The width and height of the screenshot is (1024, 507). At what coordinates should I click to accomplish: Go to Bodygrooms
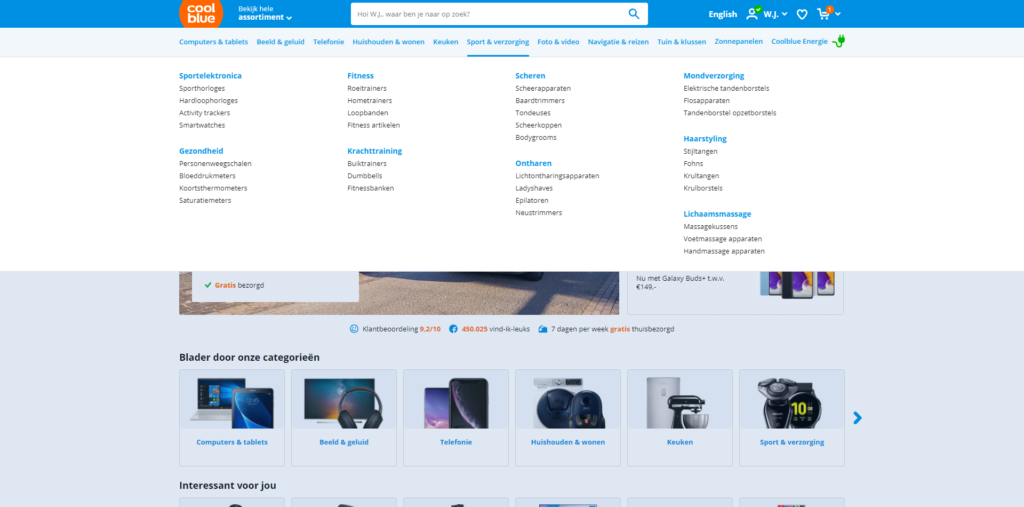[536, 138]
